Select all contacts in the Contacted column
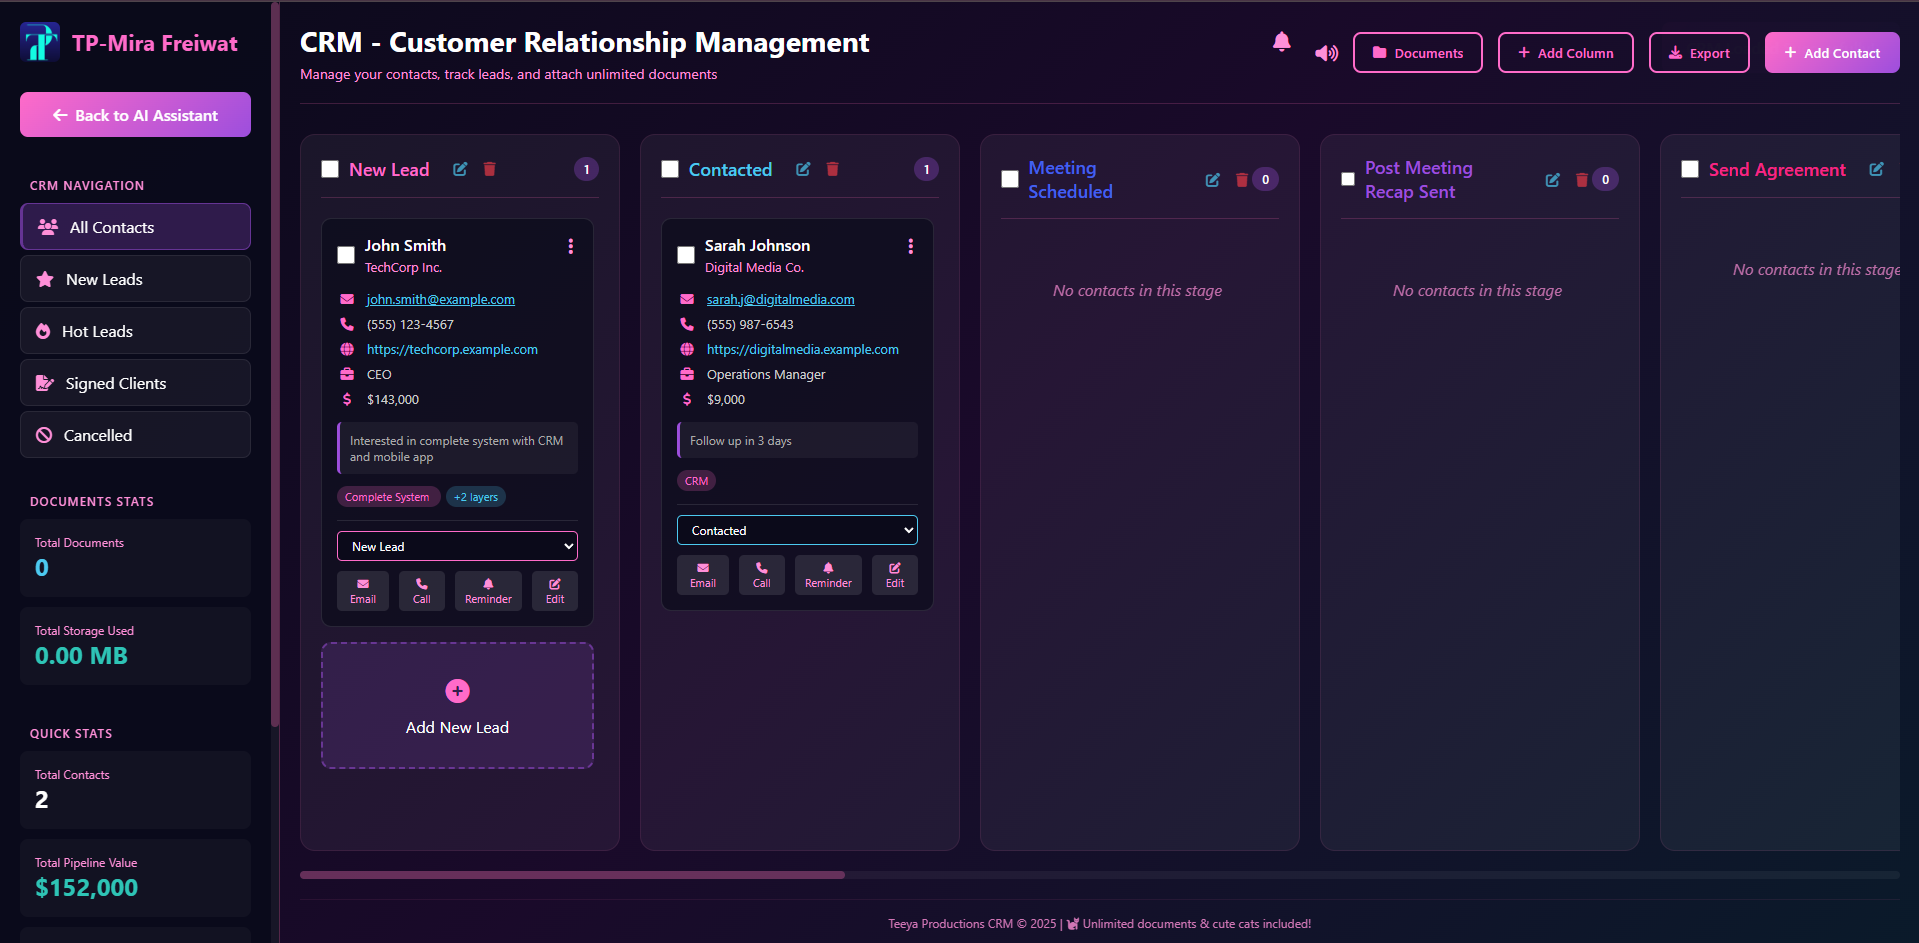 pos(670,169)
